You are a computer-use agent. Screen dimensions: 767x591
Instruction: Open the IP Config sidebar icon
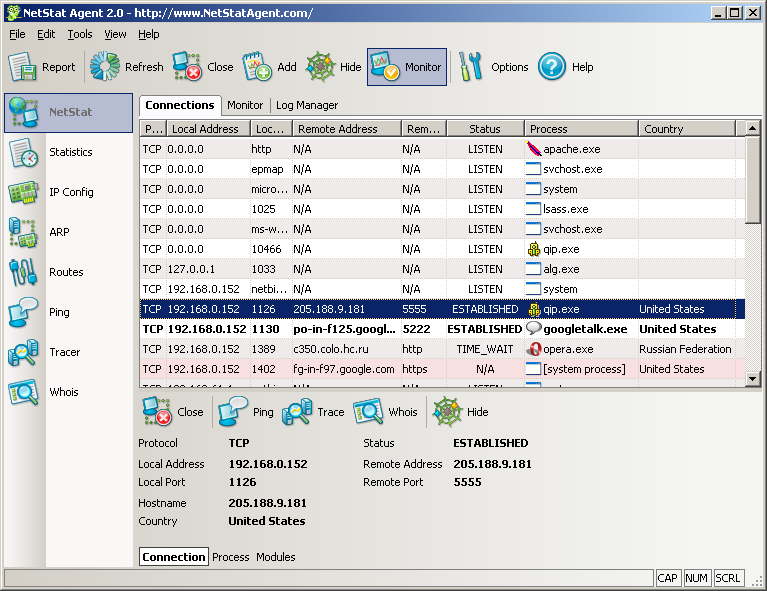click(x=23, y=192)
